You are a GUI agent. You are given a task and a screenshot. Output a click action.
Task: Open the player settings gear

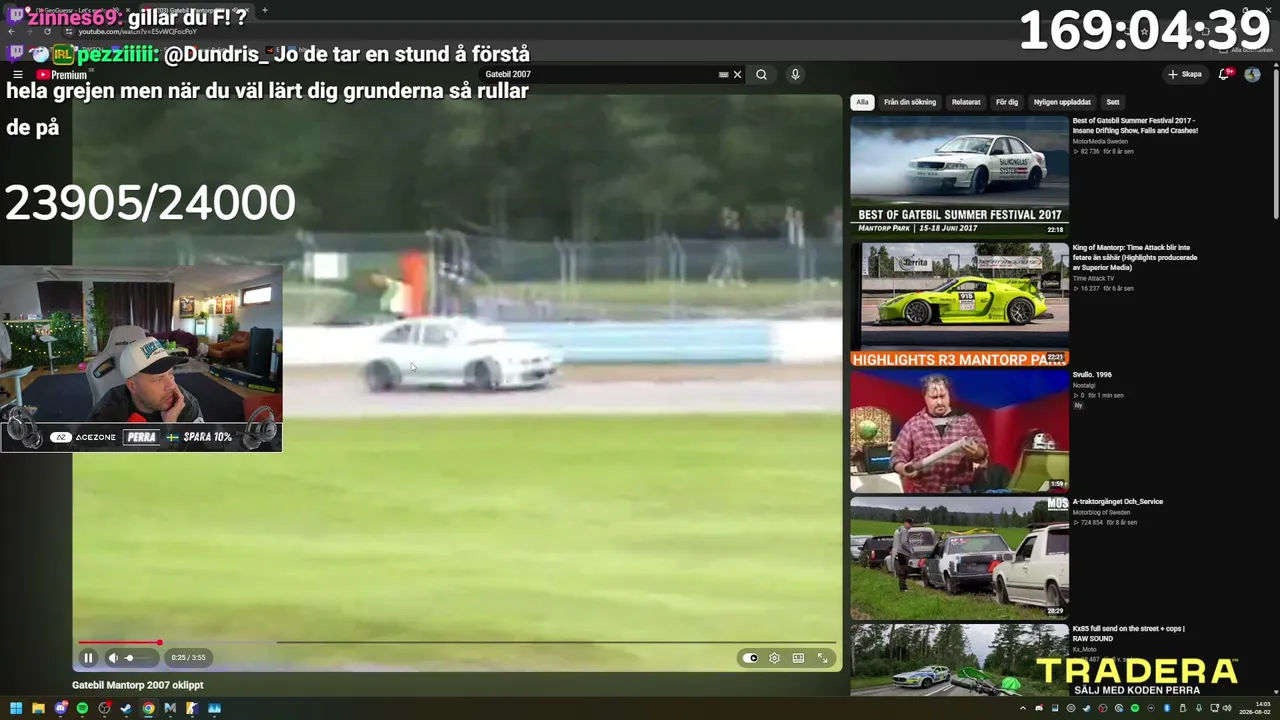pos(774,658)
